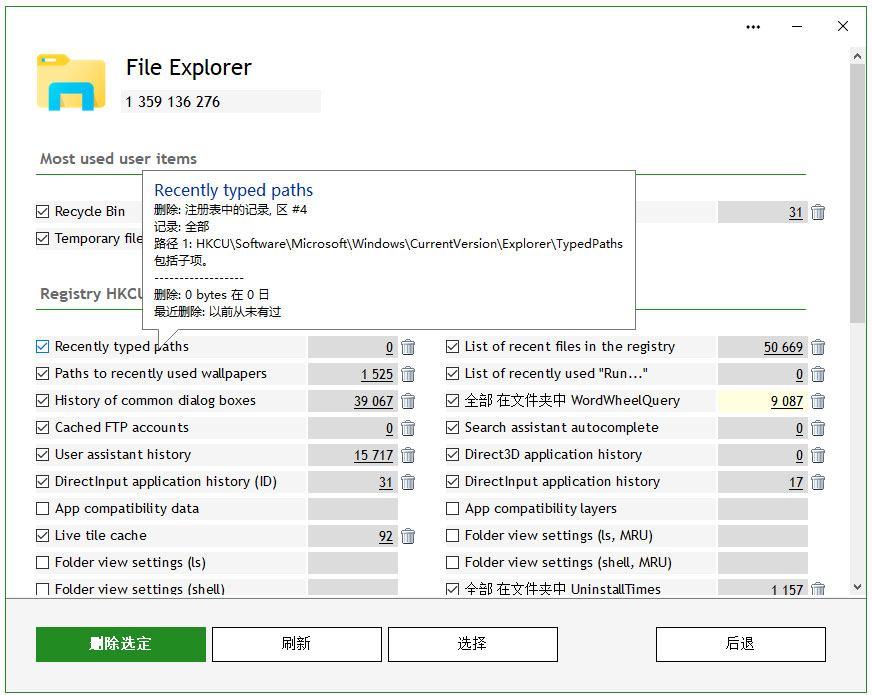872x695 pixels.
Task: Enable App compatibility data checkbox
Action: pyautogui.click(x=42, y=509)
